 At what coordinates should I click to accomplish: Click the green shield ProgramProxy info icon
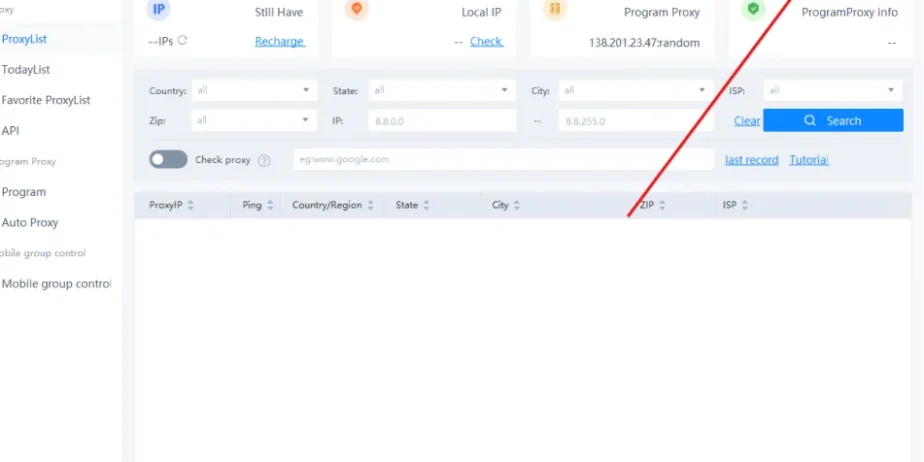[753, 9]
